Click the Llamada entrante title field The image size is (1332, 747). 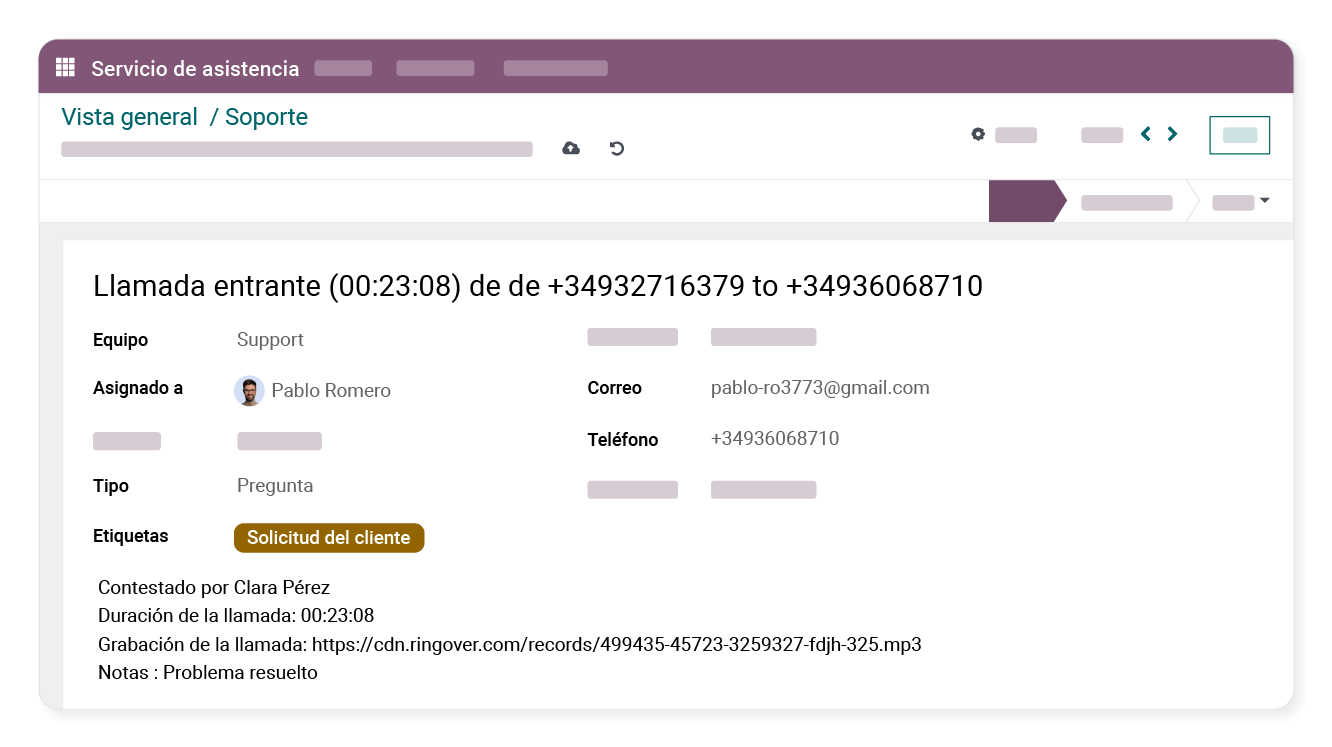tap(538, 286)
